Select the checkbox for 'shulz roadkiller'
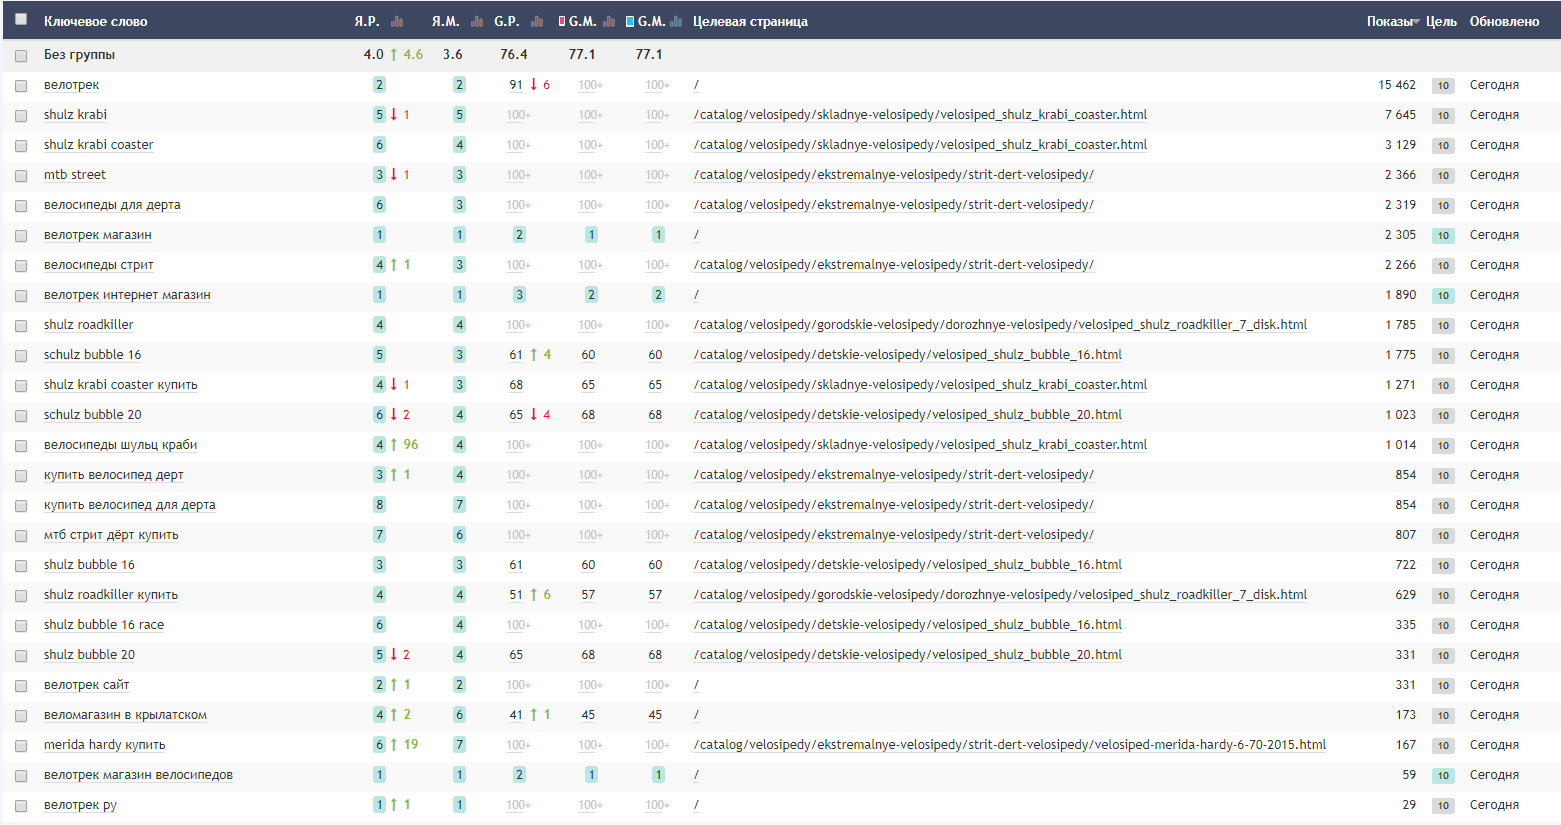This screenshot has height=825, width=1561. click(21, 325)
